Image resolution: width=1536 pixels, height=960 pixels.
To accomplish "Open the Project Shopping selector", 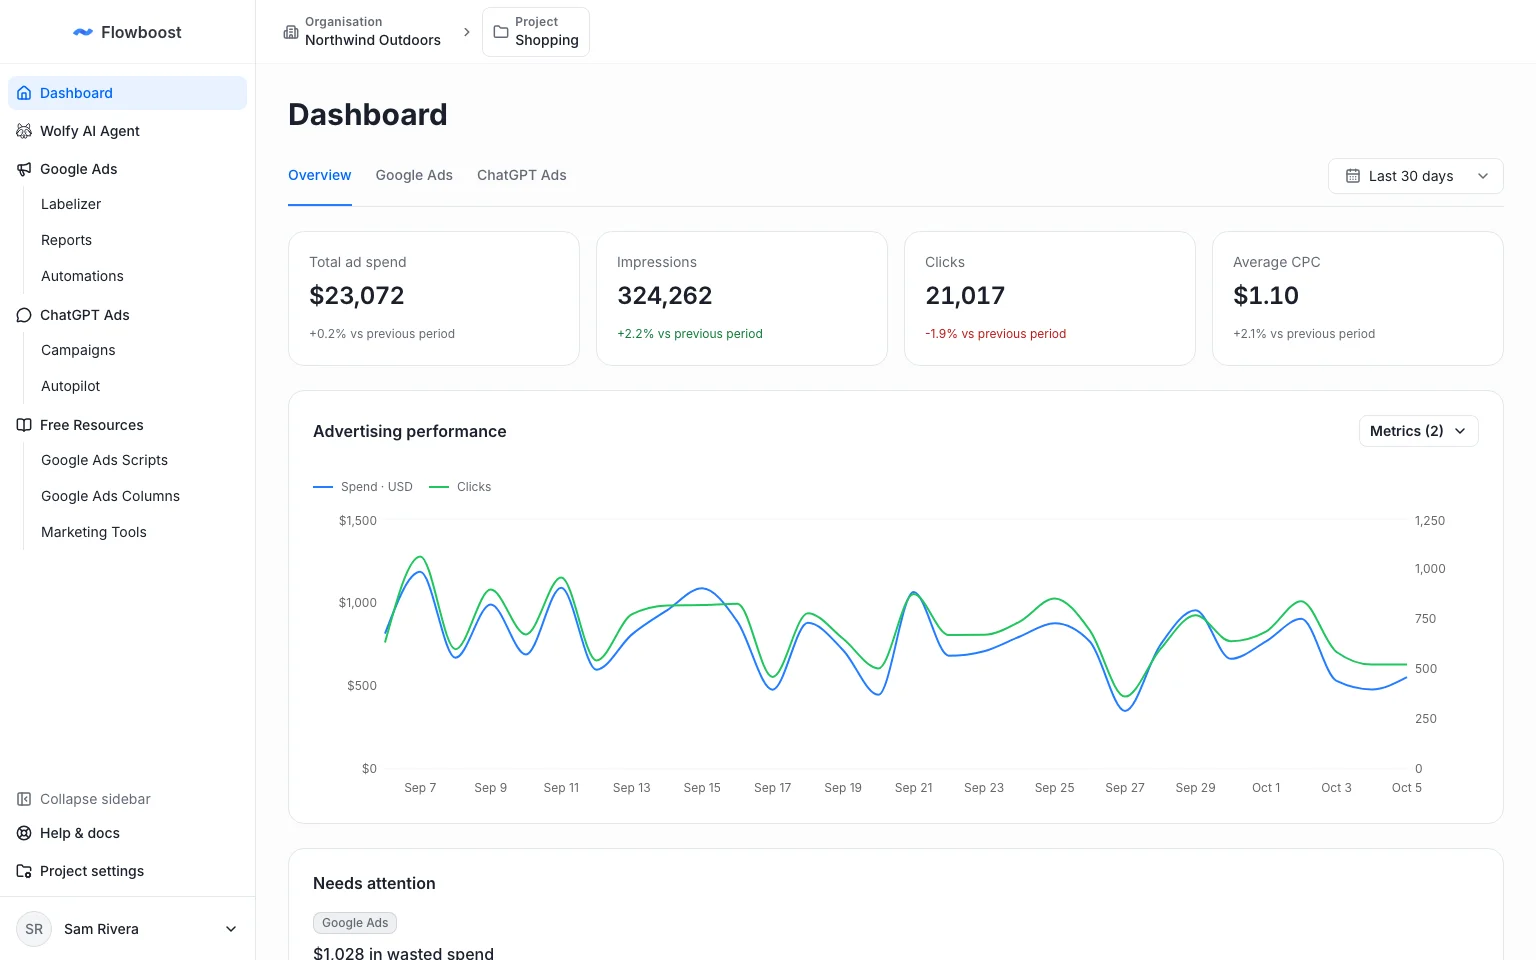I will point(536,32).
